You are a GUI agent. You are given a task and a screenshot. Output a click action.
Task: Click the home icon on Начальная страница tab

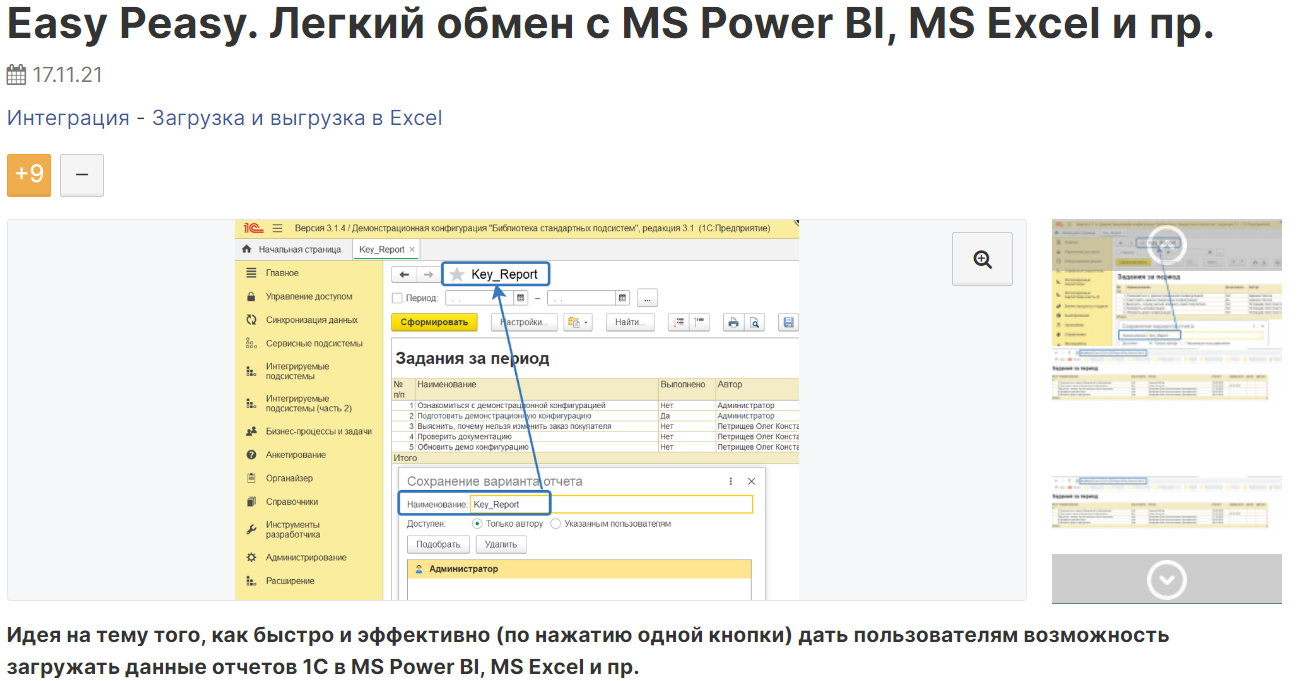coord(247,249)
